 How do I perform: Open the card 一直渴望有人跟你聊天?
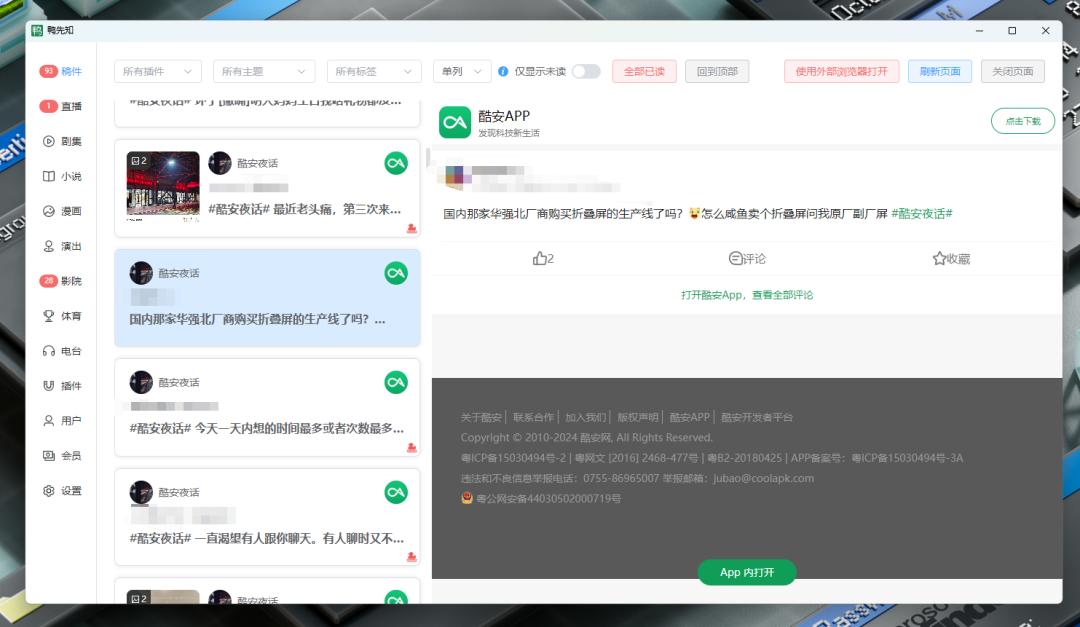click(267, 517)
